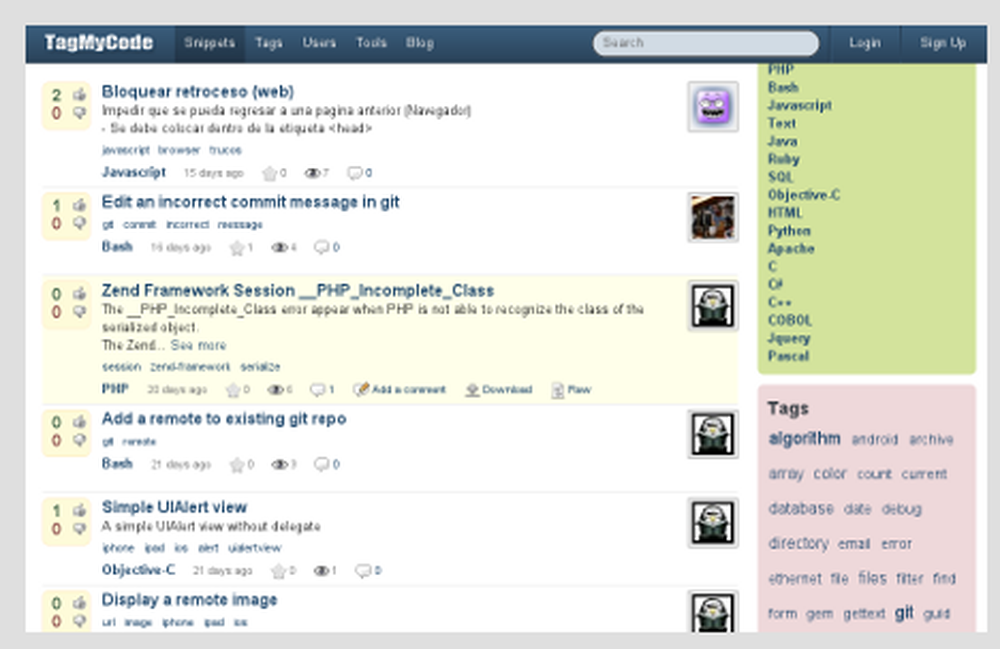Image resolution: width=1000 pixels, height=649 pixels.
Task: Star the Edit an incorrect commit message snippet
Action: (237, 247)
